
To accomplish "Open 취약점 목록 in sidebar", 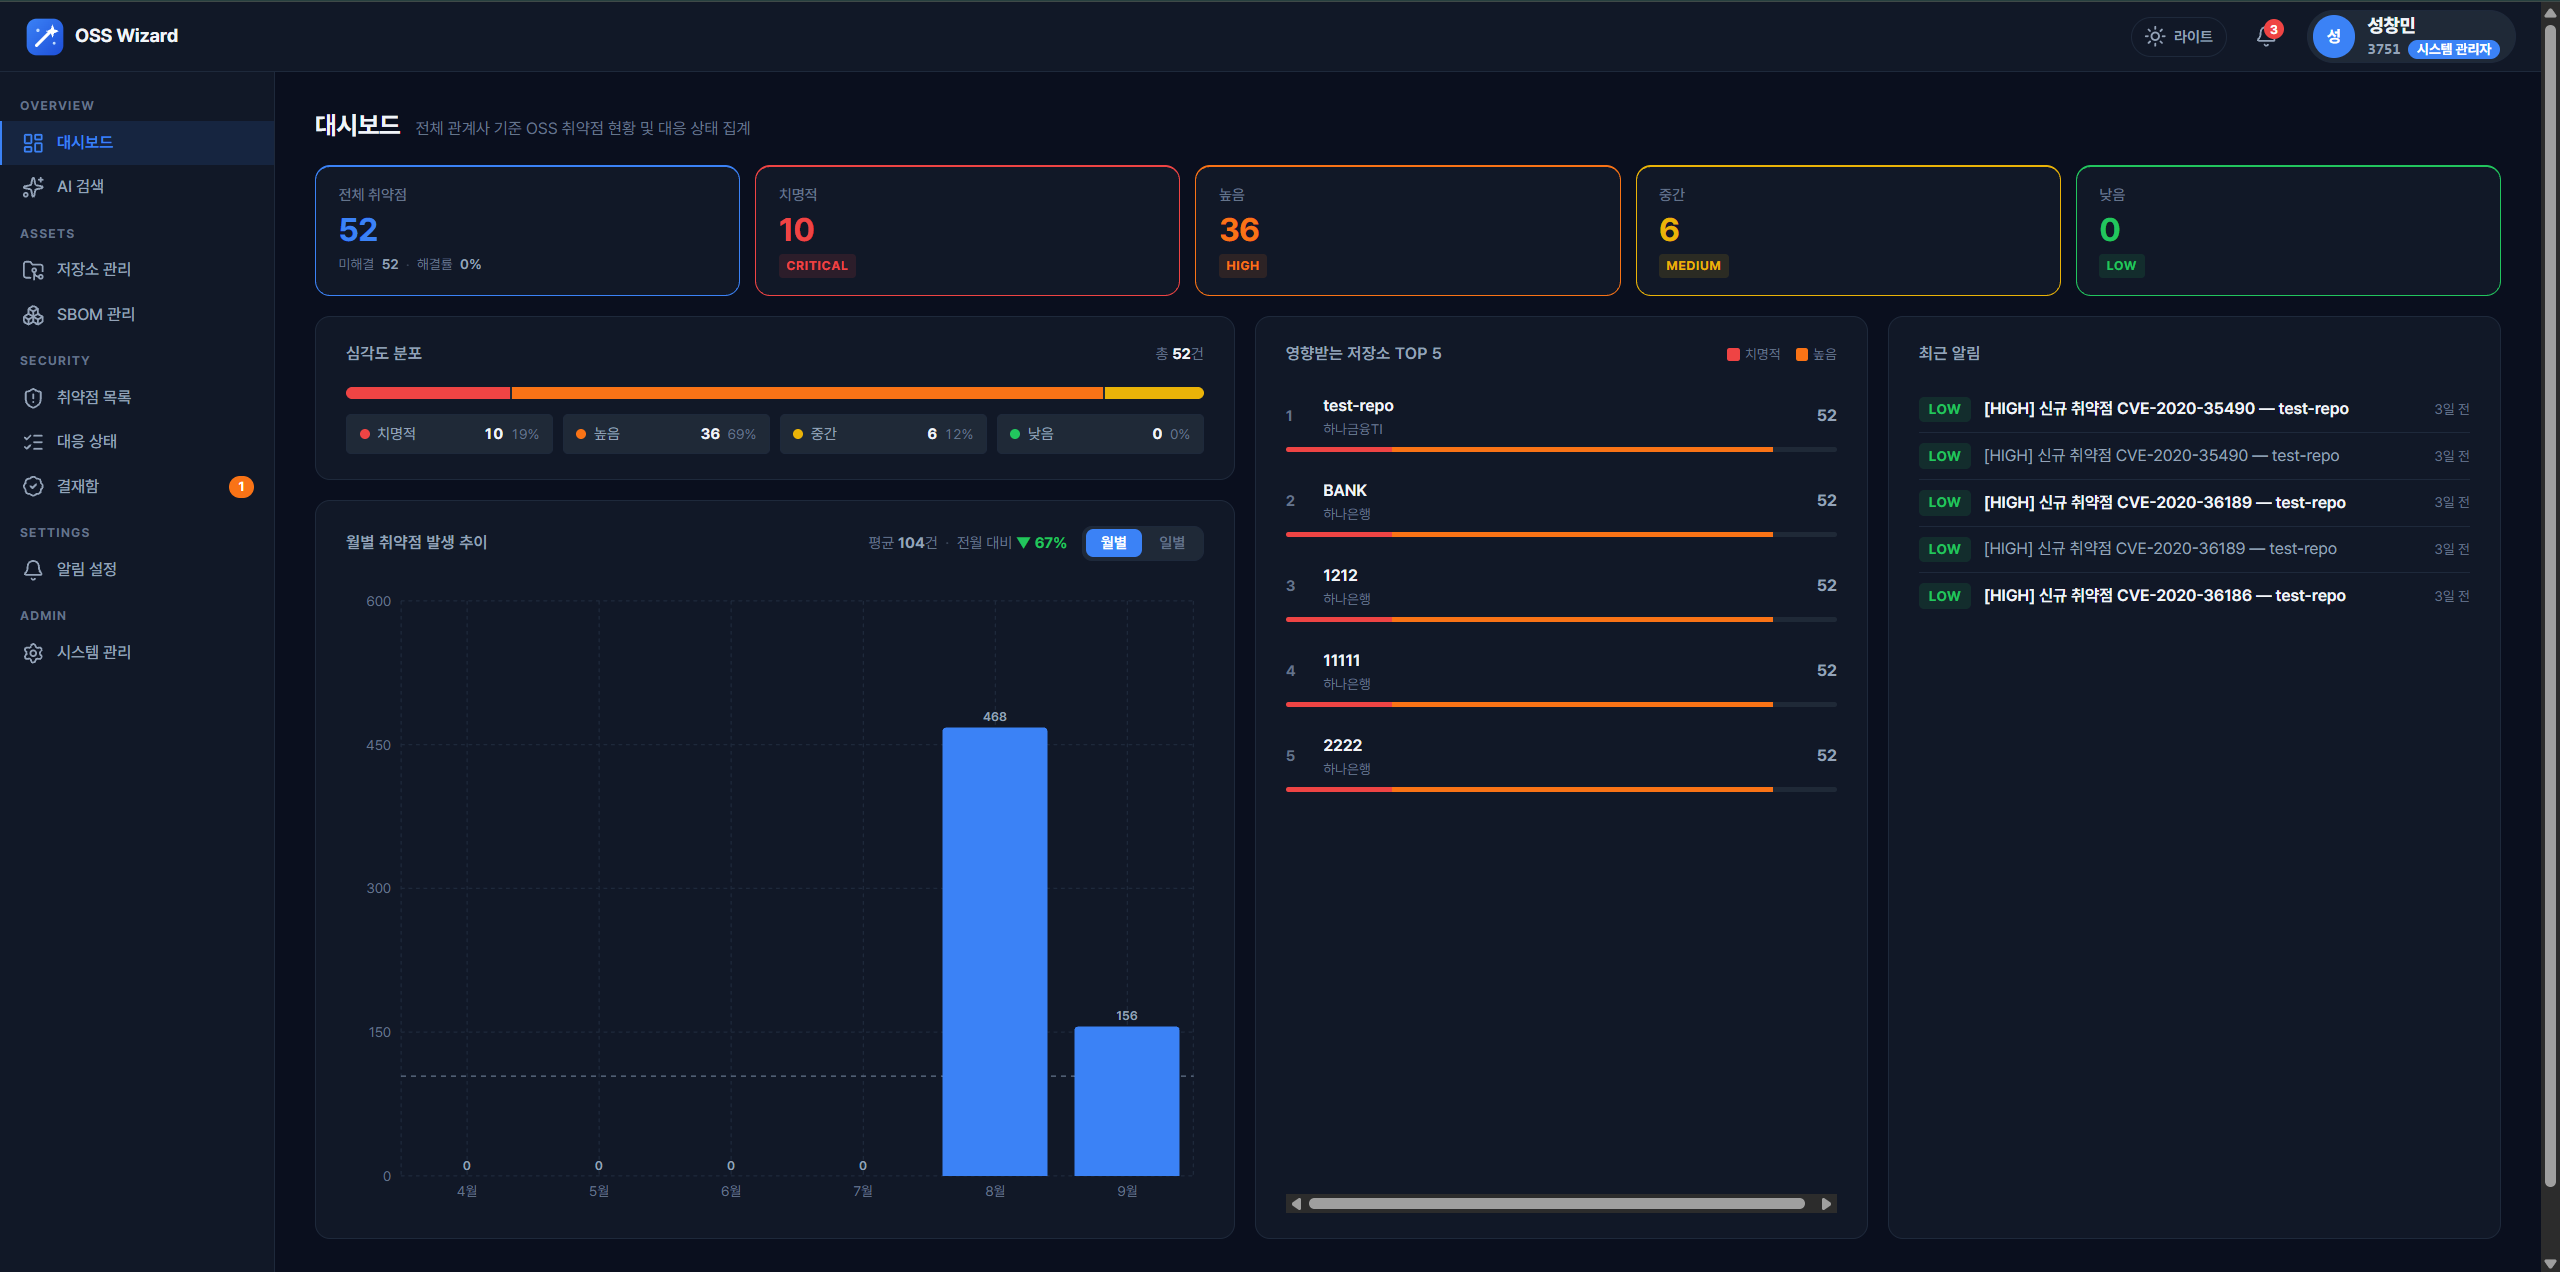I will click(x=137, y=397).
